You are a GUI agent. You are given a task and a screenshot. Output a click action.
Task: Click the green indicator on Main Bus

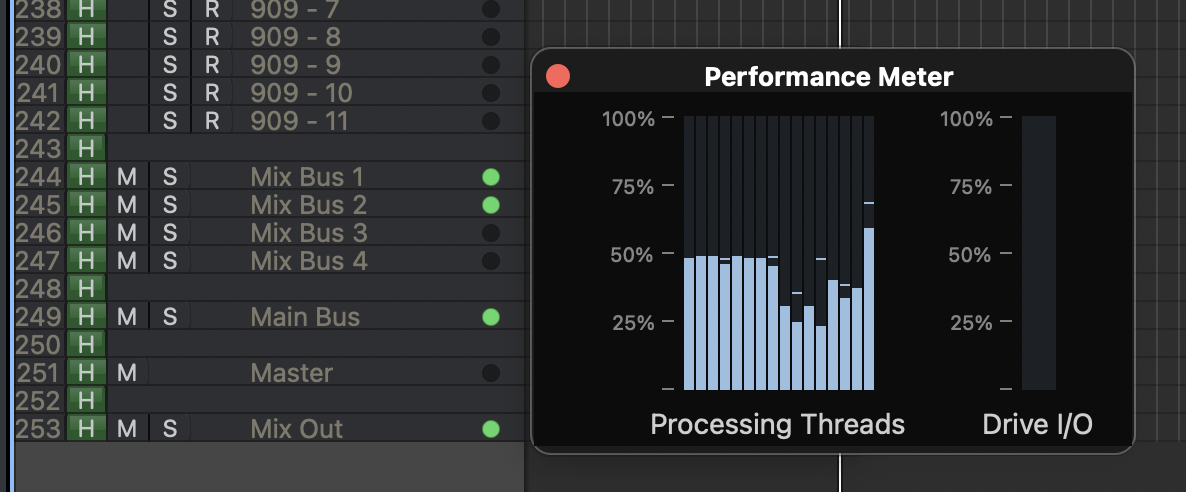490,317
